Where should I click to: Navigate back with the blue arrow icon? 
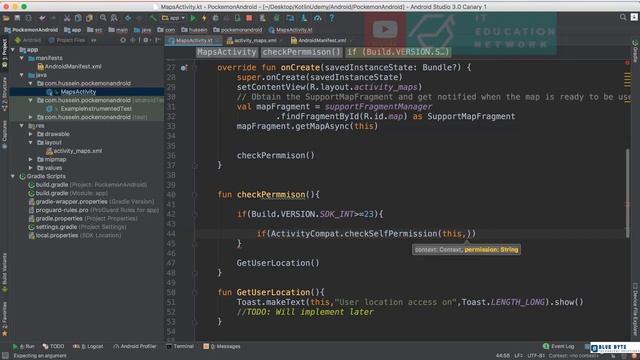128,18
